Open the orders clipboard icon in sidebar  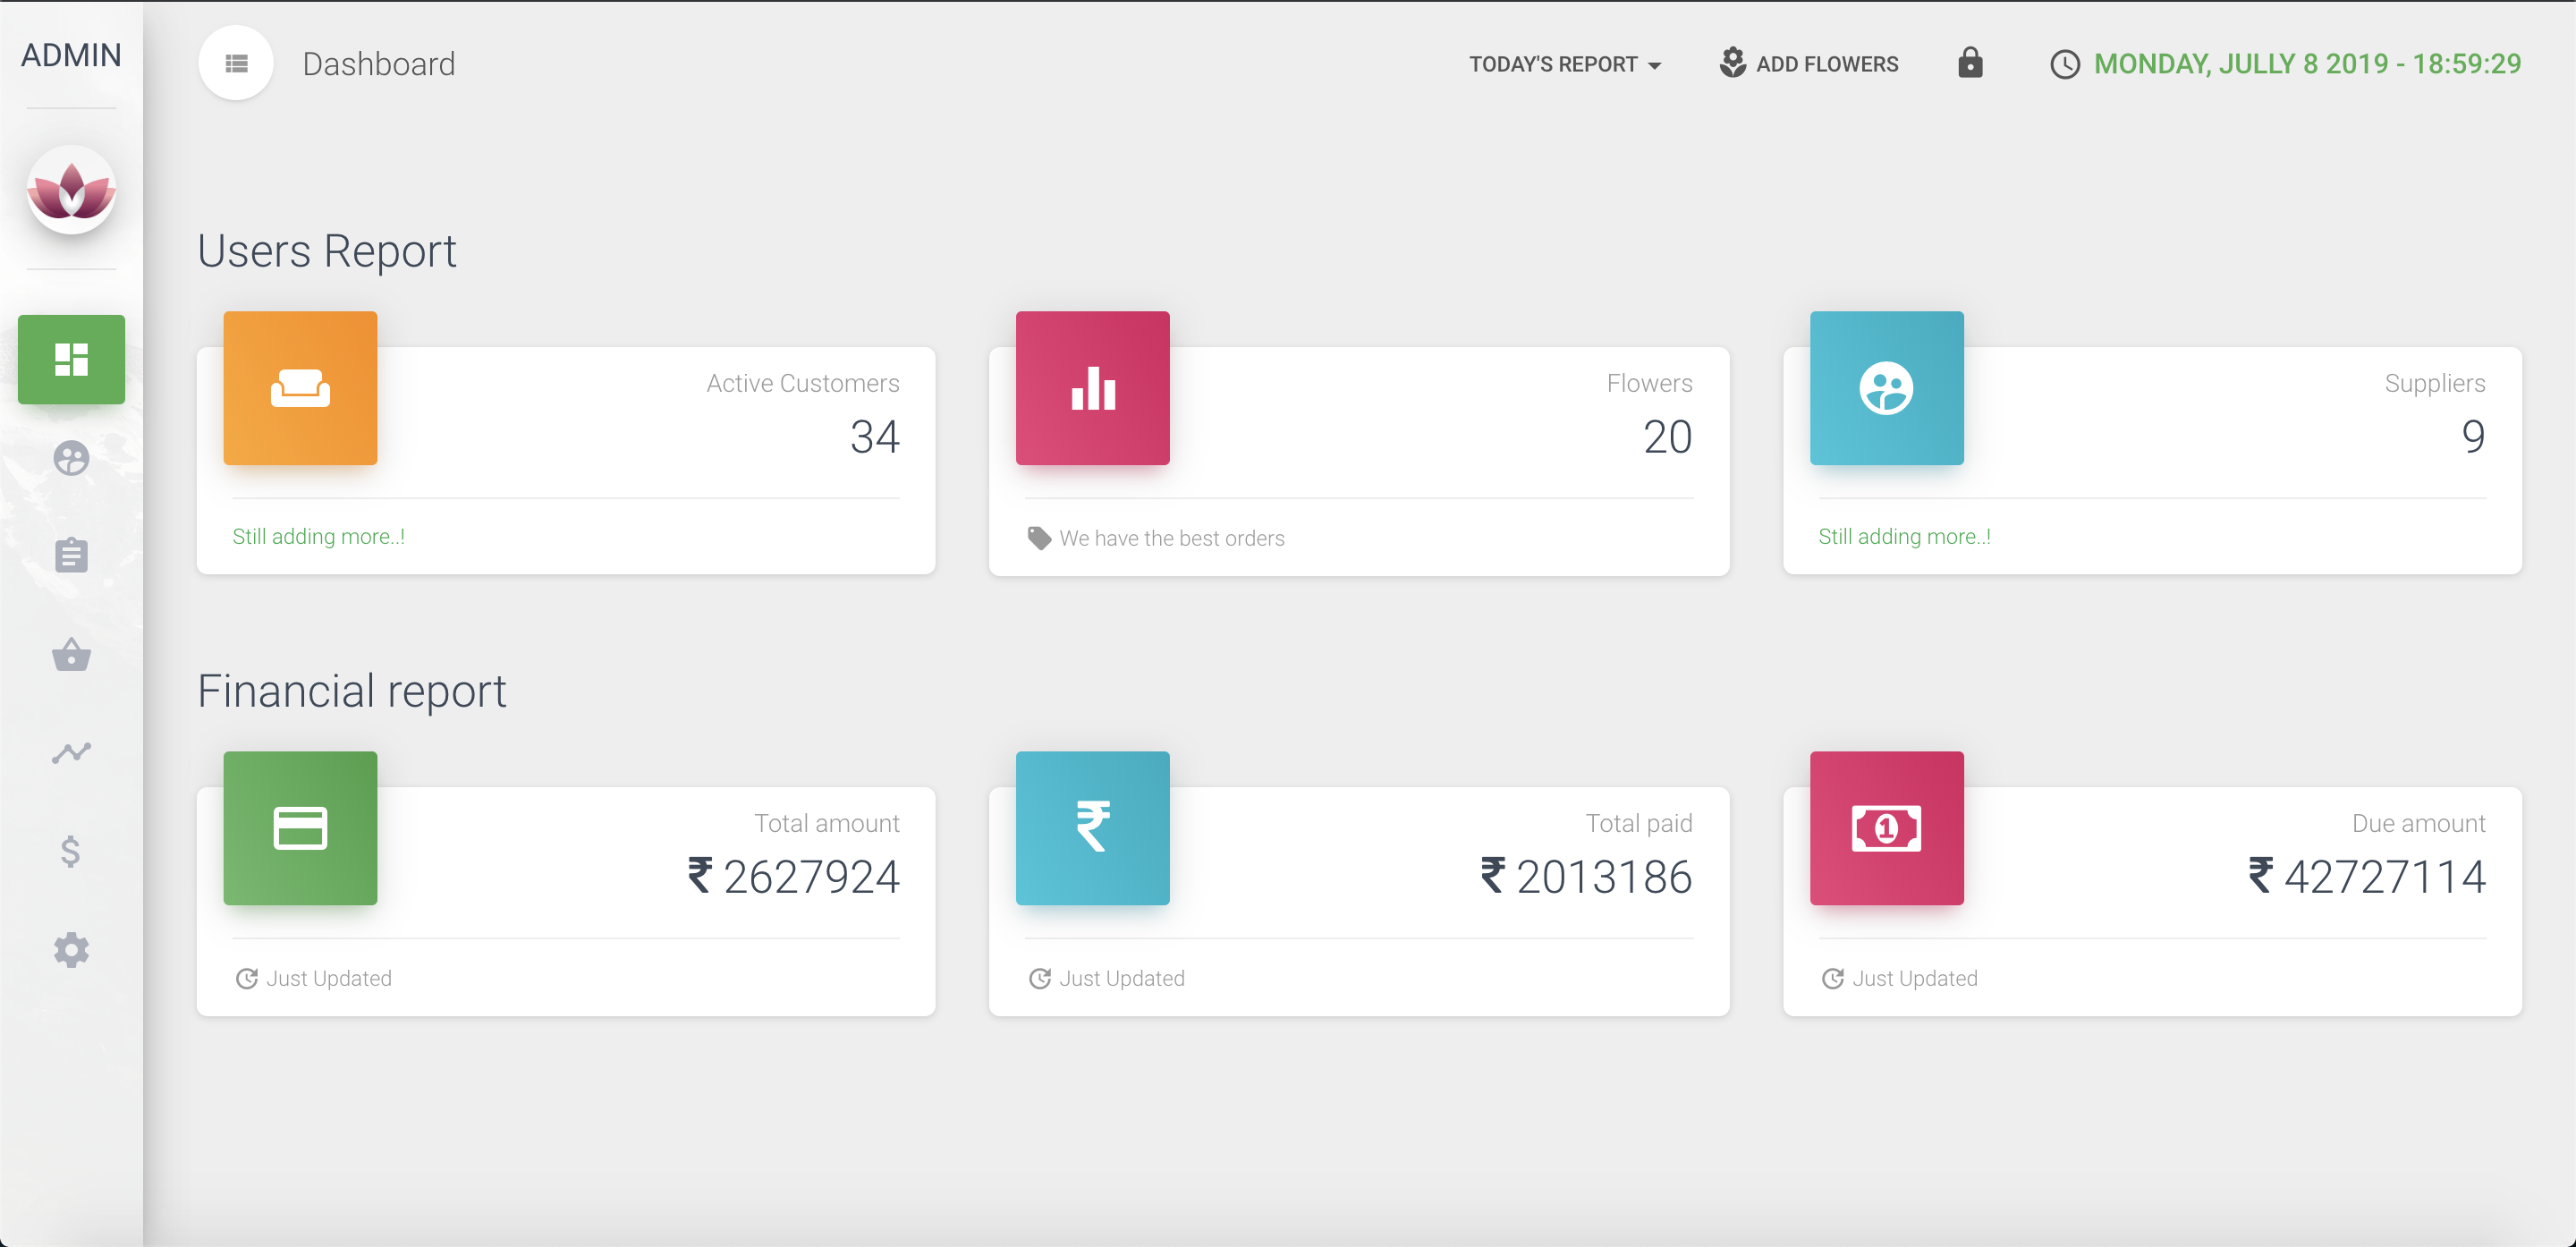[71, 555]
